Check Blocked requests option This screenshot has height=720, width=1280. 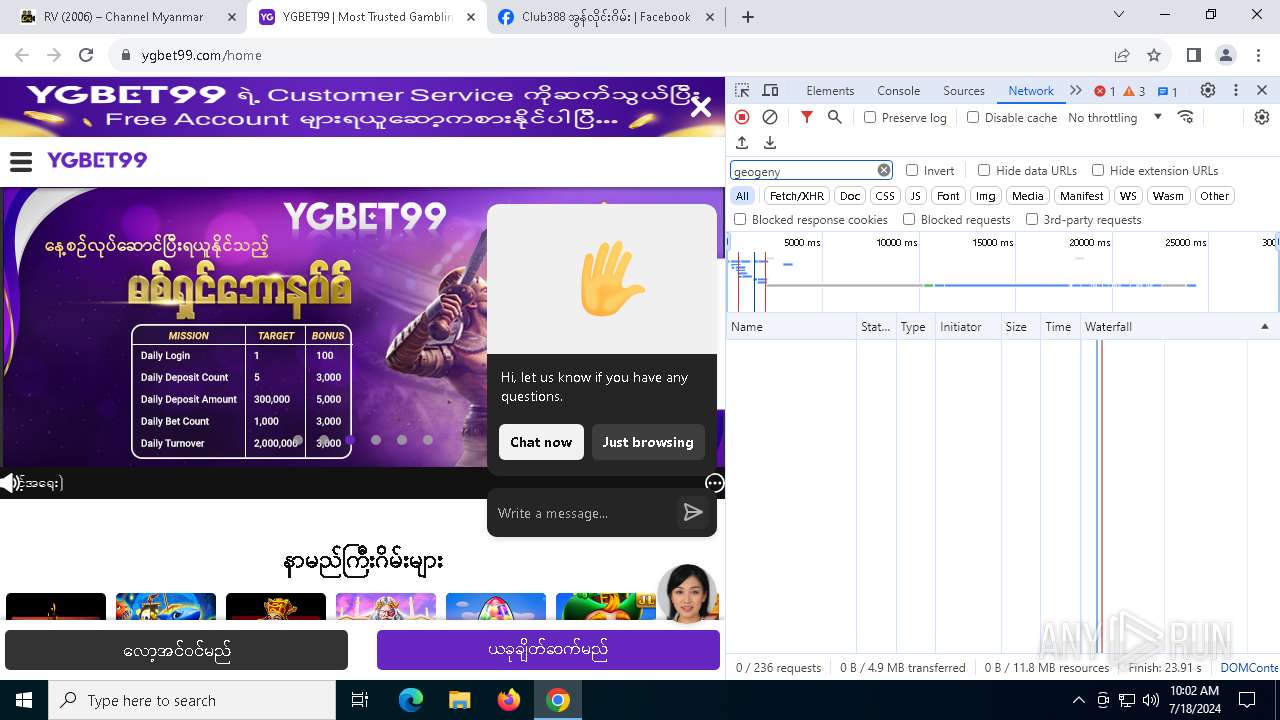pos(909,219)
